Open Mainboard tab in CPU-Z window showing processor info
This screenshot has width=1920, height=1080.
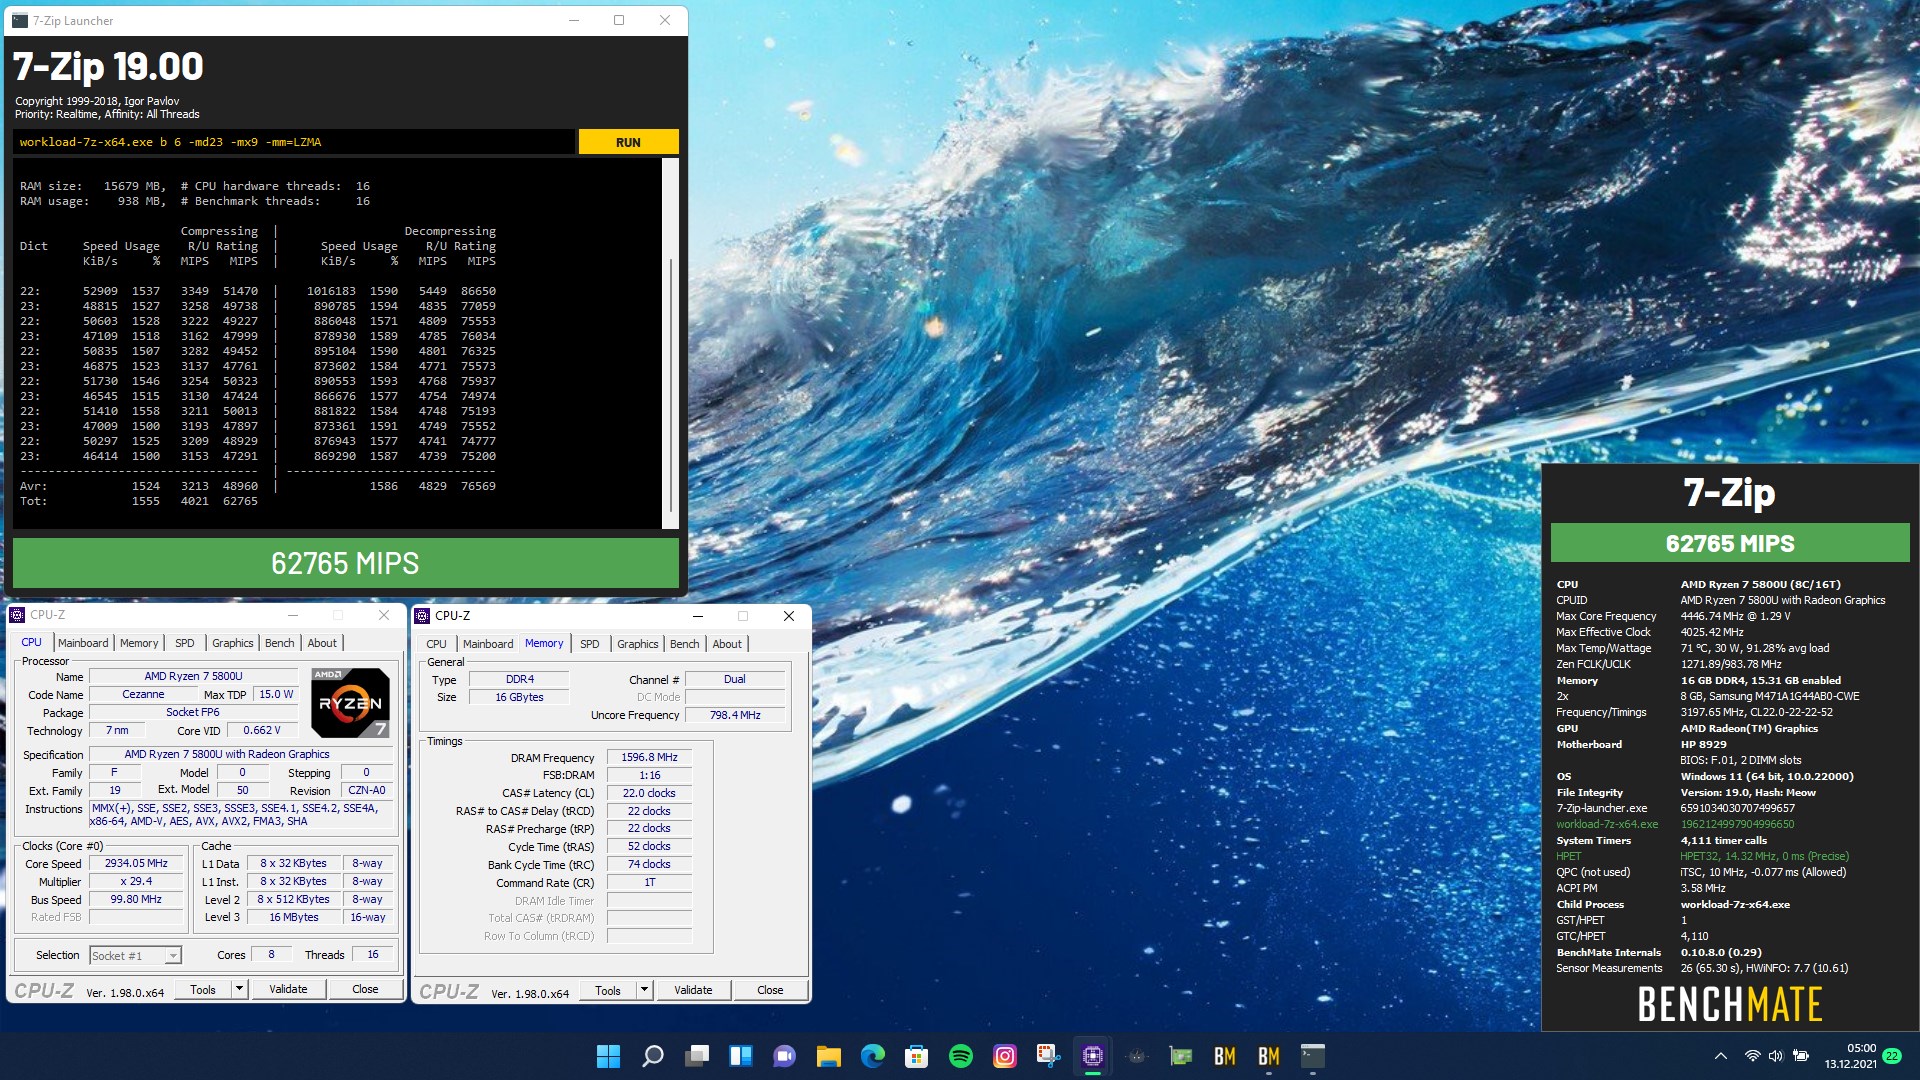coord(83,643)
